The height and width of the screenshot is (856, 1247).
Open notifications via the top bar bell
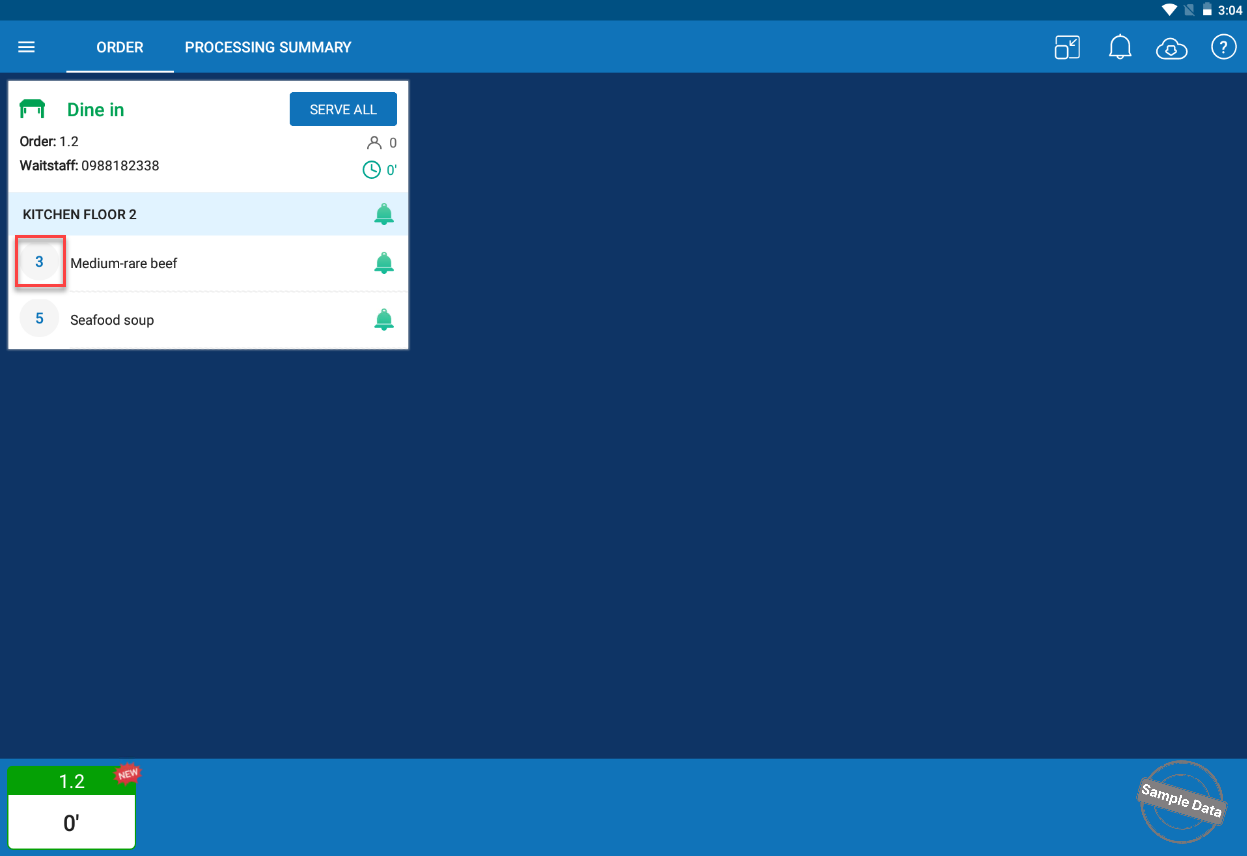[1120, 47]
